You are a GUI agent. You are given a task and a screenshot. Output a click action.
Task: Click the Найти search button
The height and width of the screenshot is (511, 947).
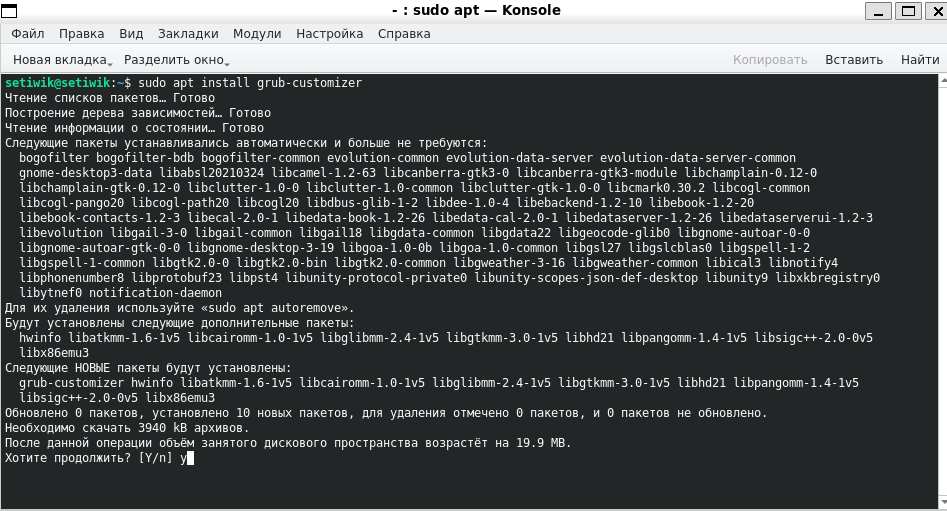click(920, 60)
